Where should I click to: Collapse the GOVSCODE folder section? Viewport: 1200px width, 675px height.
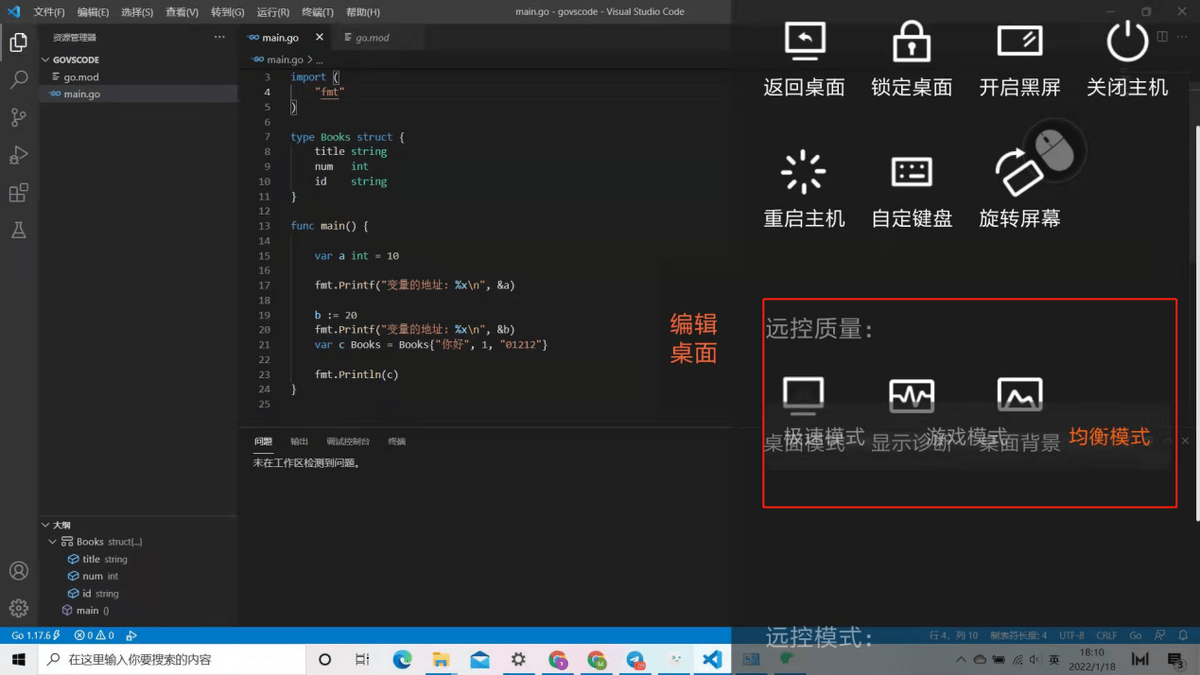(45, 60)
